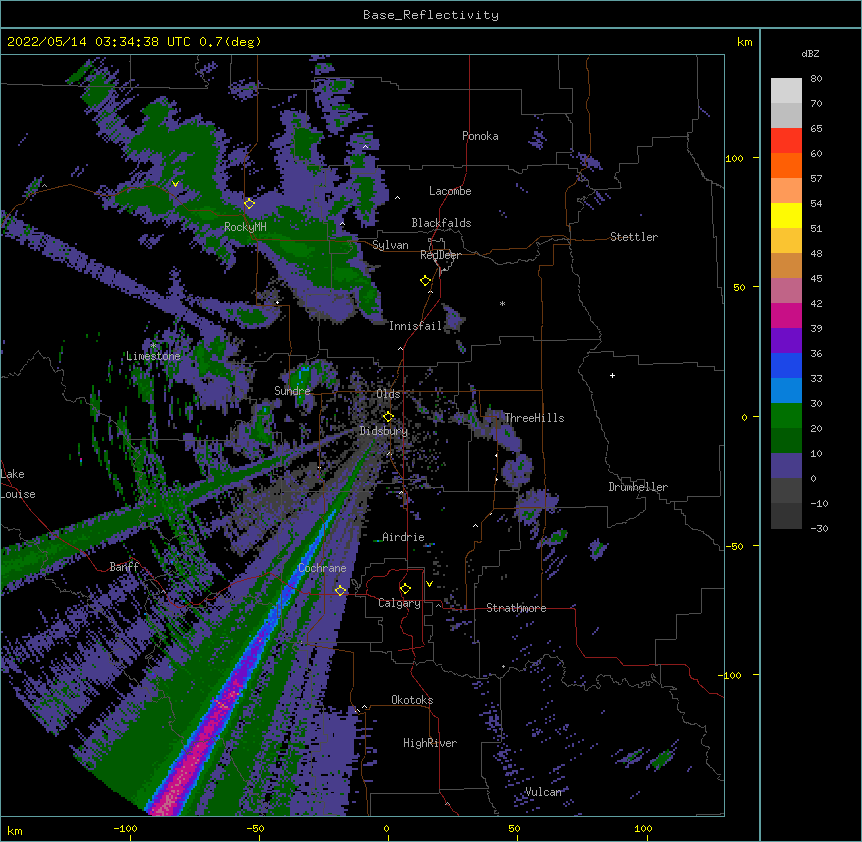Click the Base_Reflectivity title text

coord(431,15)
